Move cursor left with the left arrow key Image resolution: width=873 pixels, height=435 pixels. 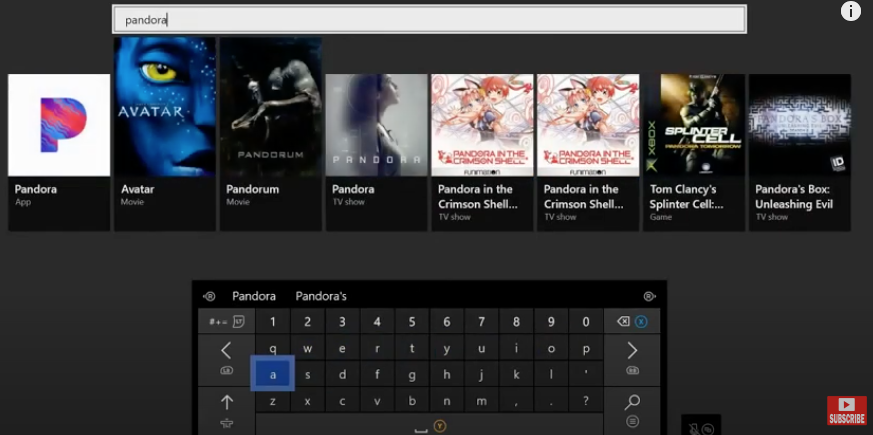[x=226, y=350]
